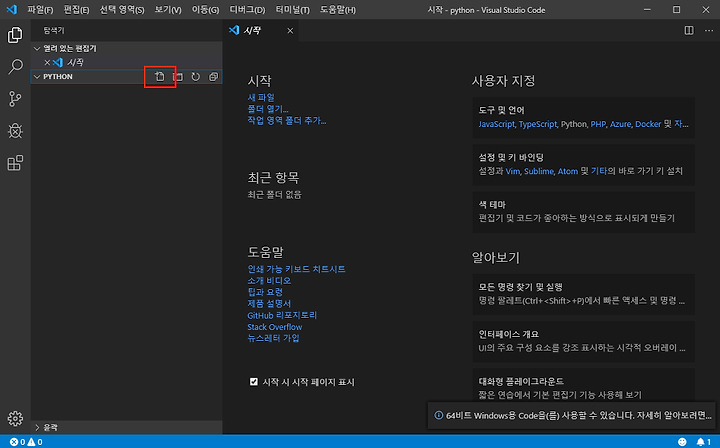Click Atom link in keybindings card

(x=568, y=171)
